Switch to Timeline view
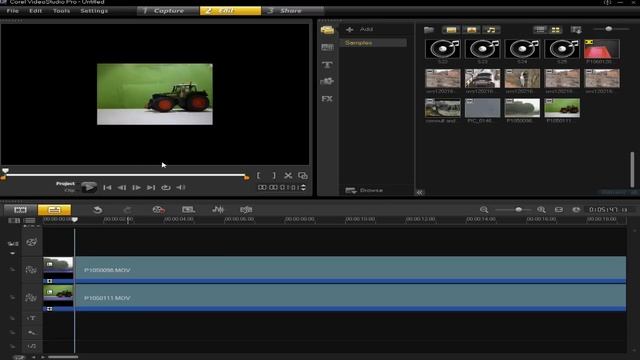 54,210
